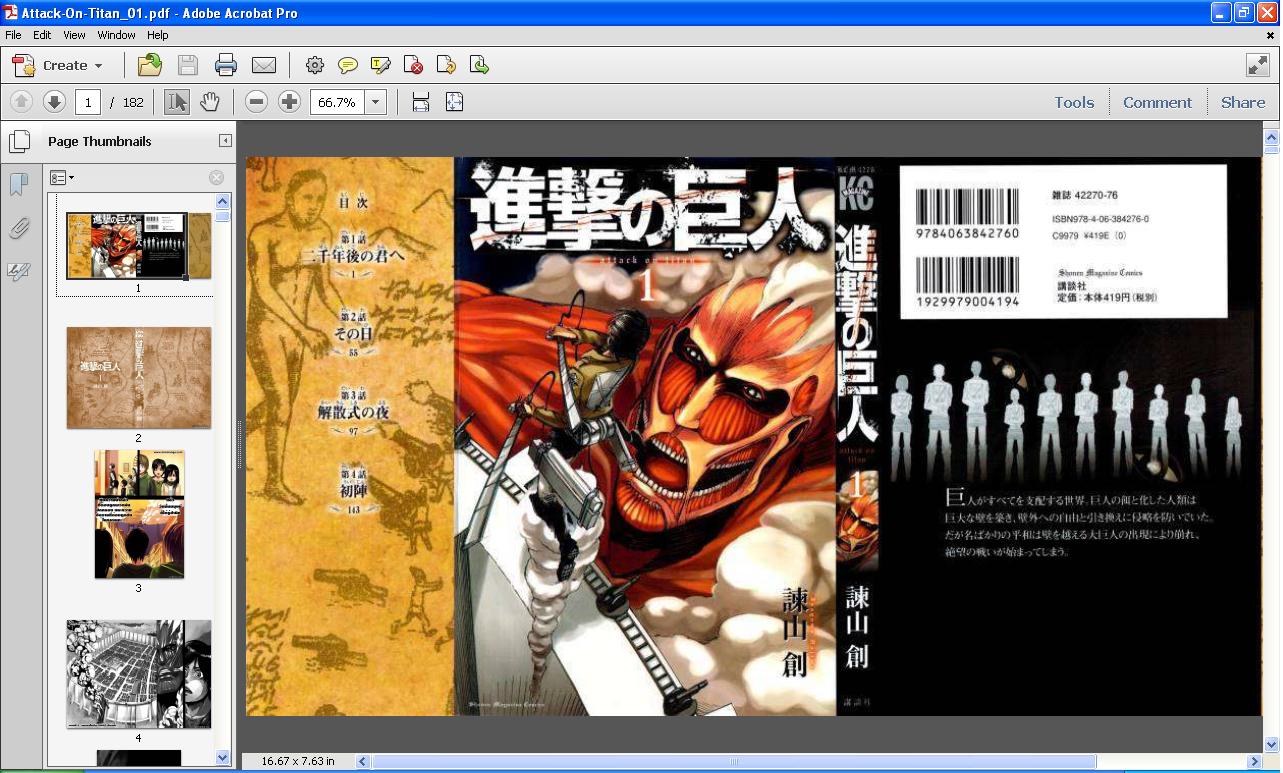Select the Highlight Text tool
The width and height of the screenshot is (1283, 773).
click(381, 66)
